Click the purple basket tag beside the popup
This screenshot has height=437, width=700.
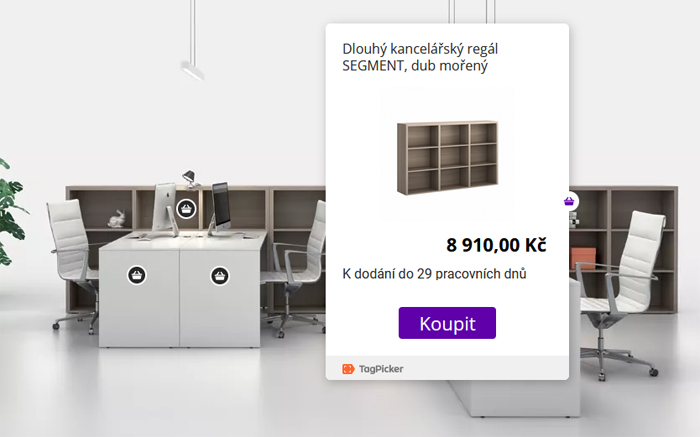569,201
